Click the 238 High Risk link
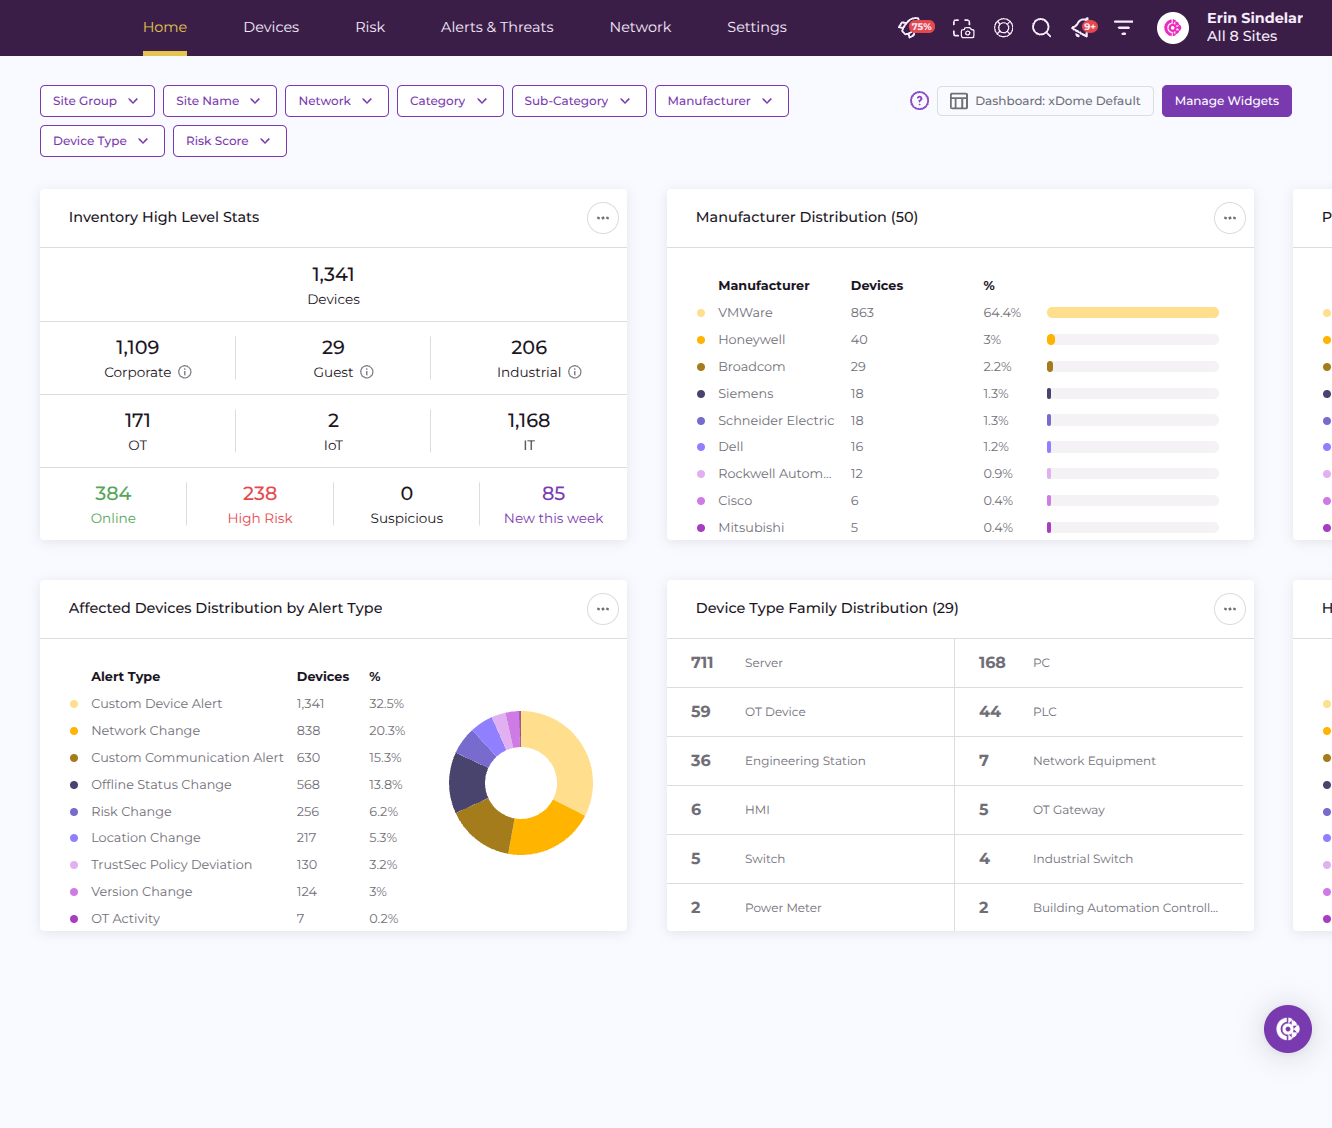 (x=260, y=504)
